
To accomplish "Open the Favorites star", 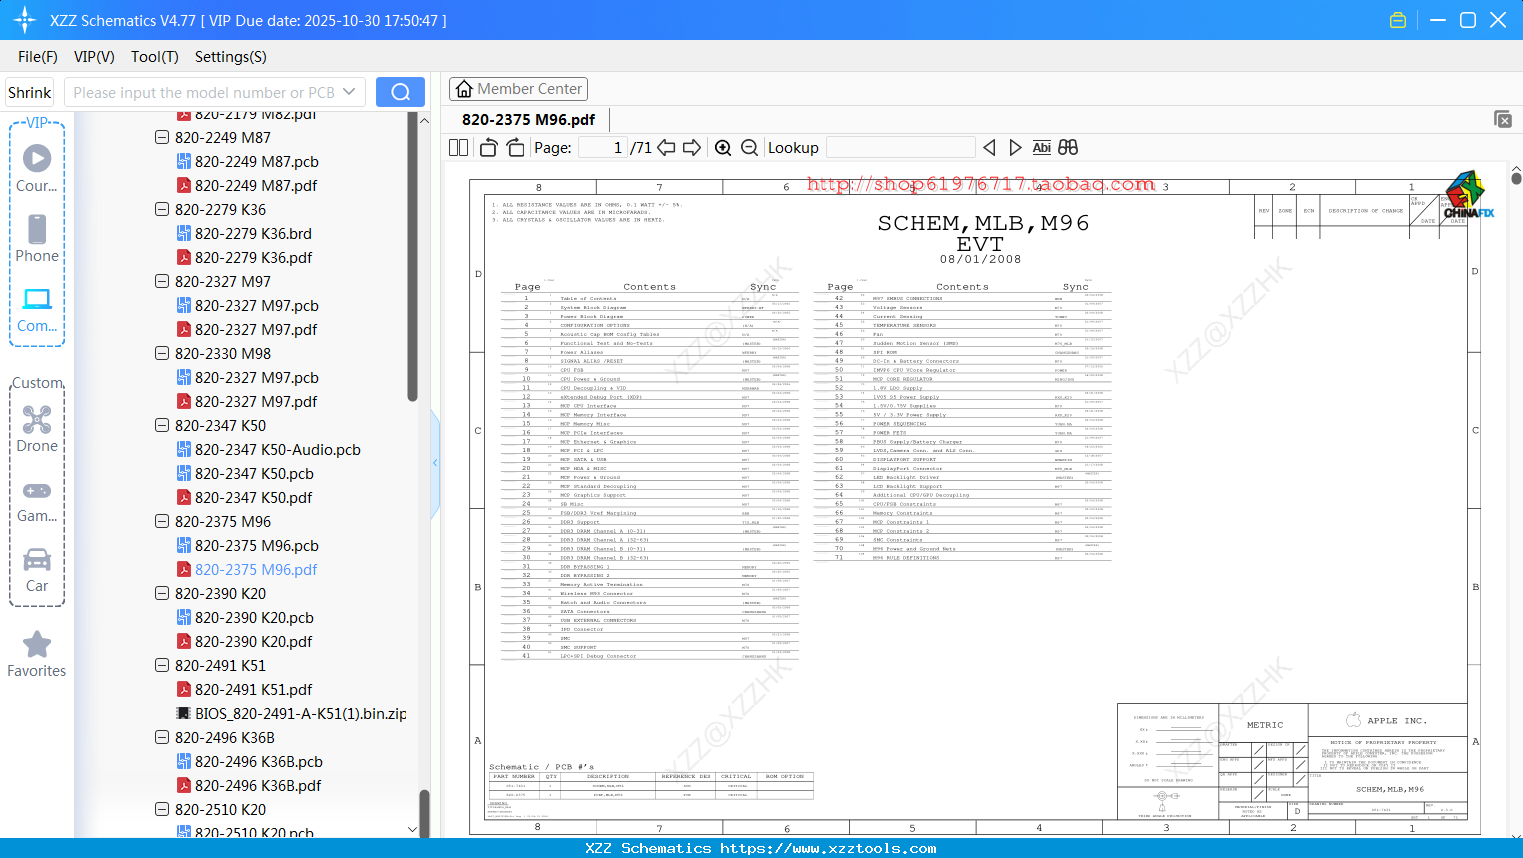I will tap(37, 655).
